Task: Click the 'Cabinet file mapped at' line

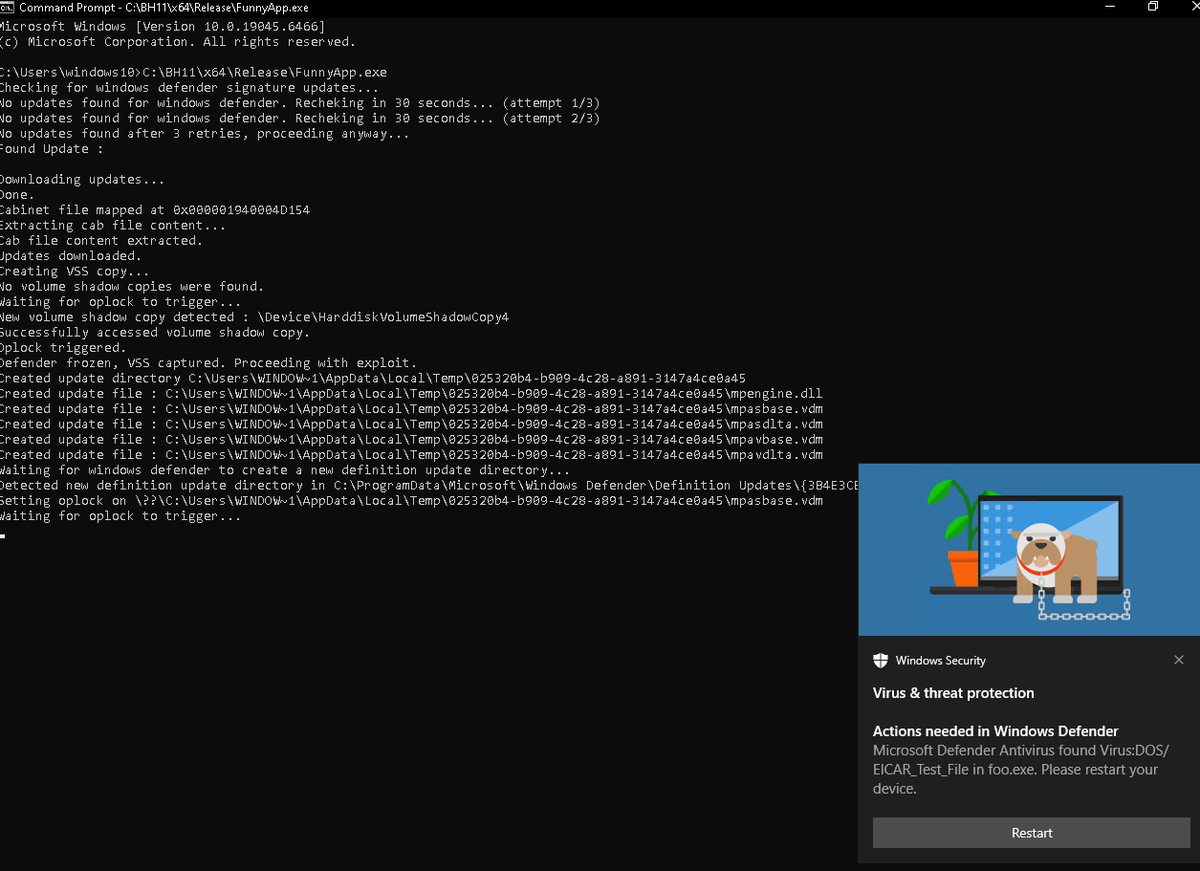Action: click(x=155, y=210)
